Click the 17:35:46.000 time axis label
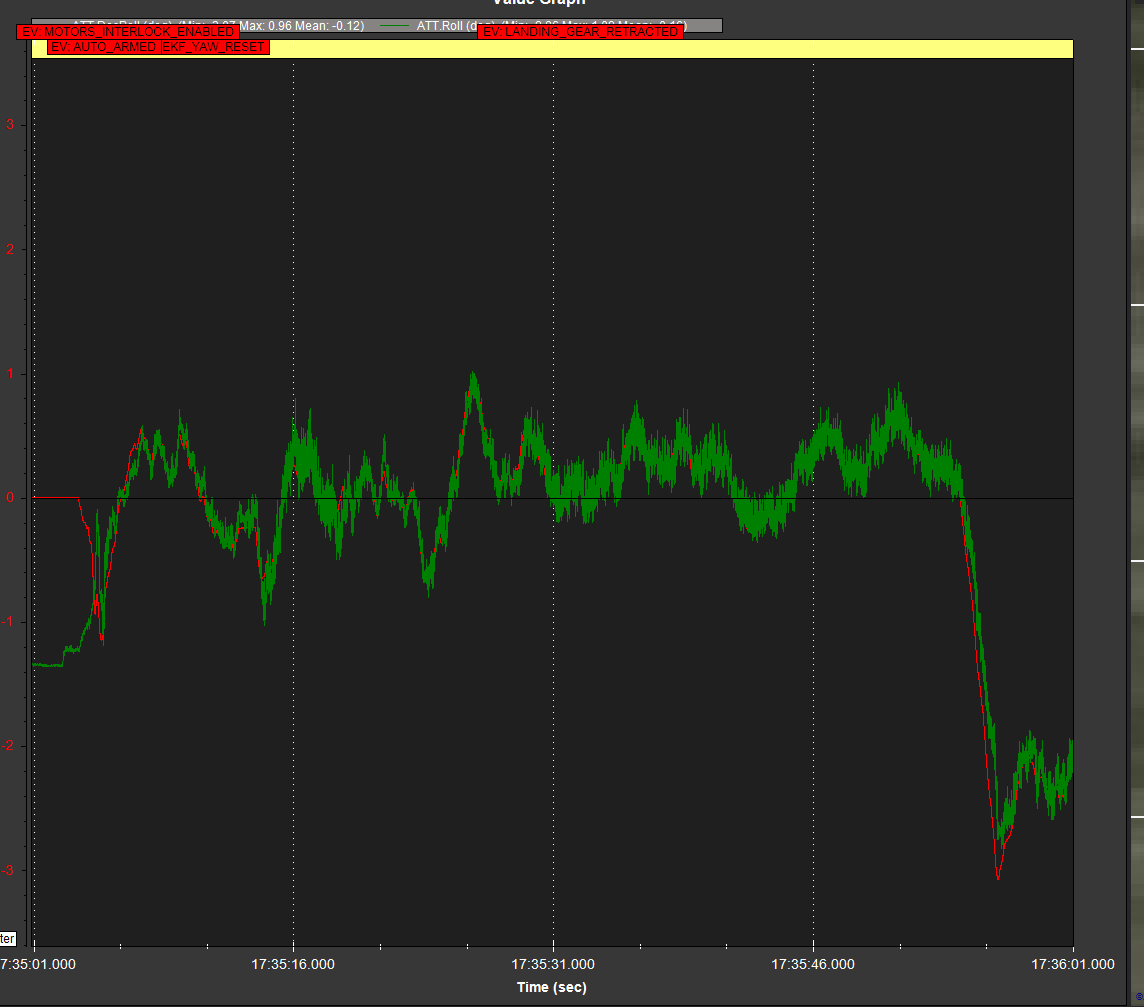 tap(813, 964)
